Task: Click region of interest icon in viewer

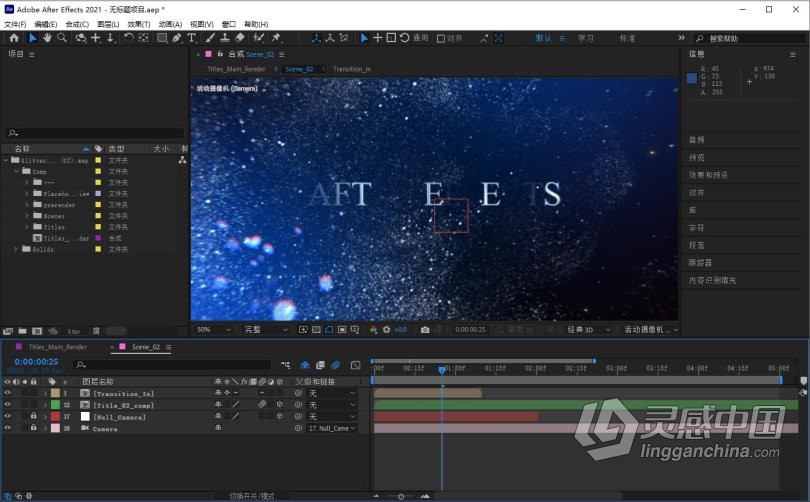Action: click(342, 330)
